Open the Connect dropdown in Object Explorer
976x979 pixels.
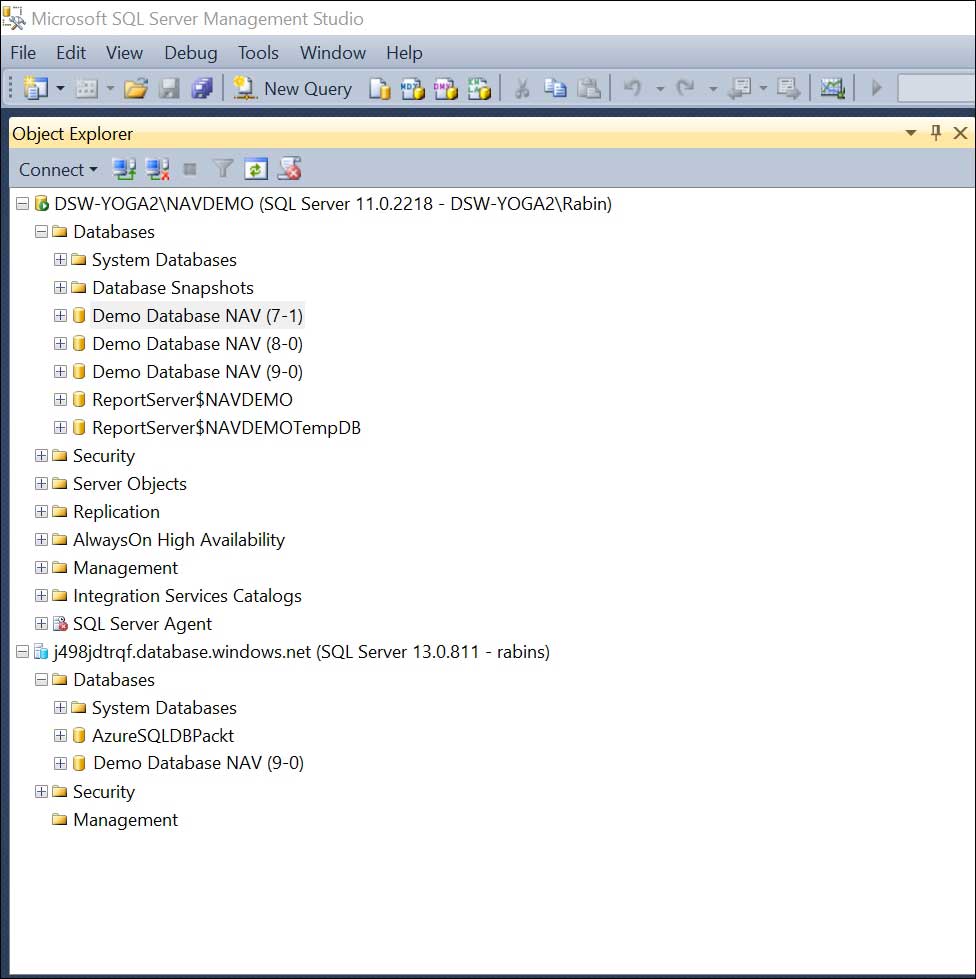click(x=55, y=169)
